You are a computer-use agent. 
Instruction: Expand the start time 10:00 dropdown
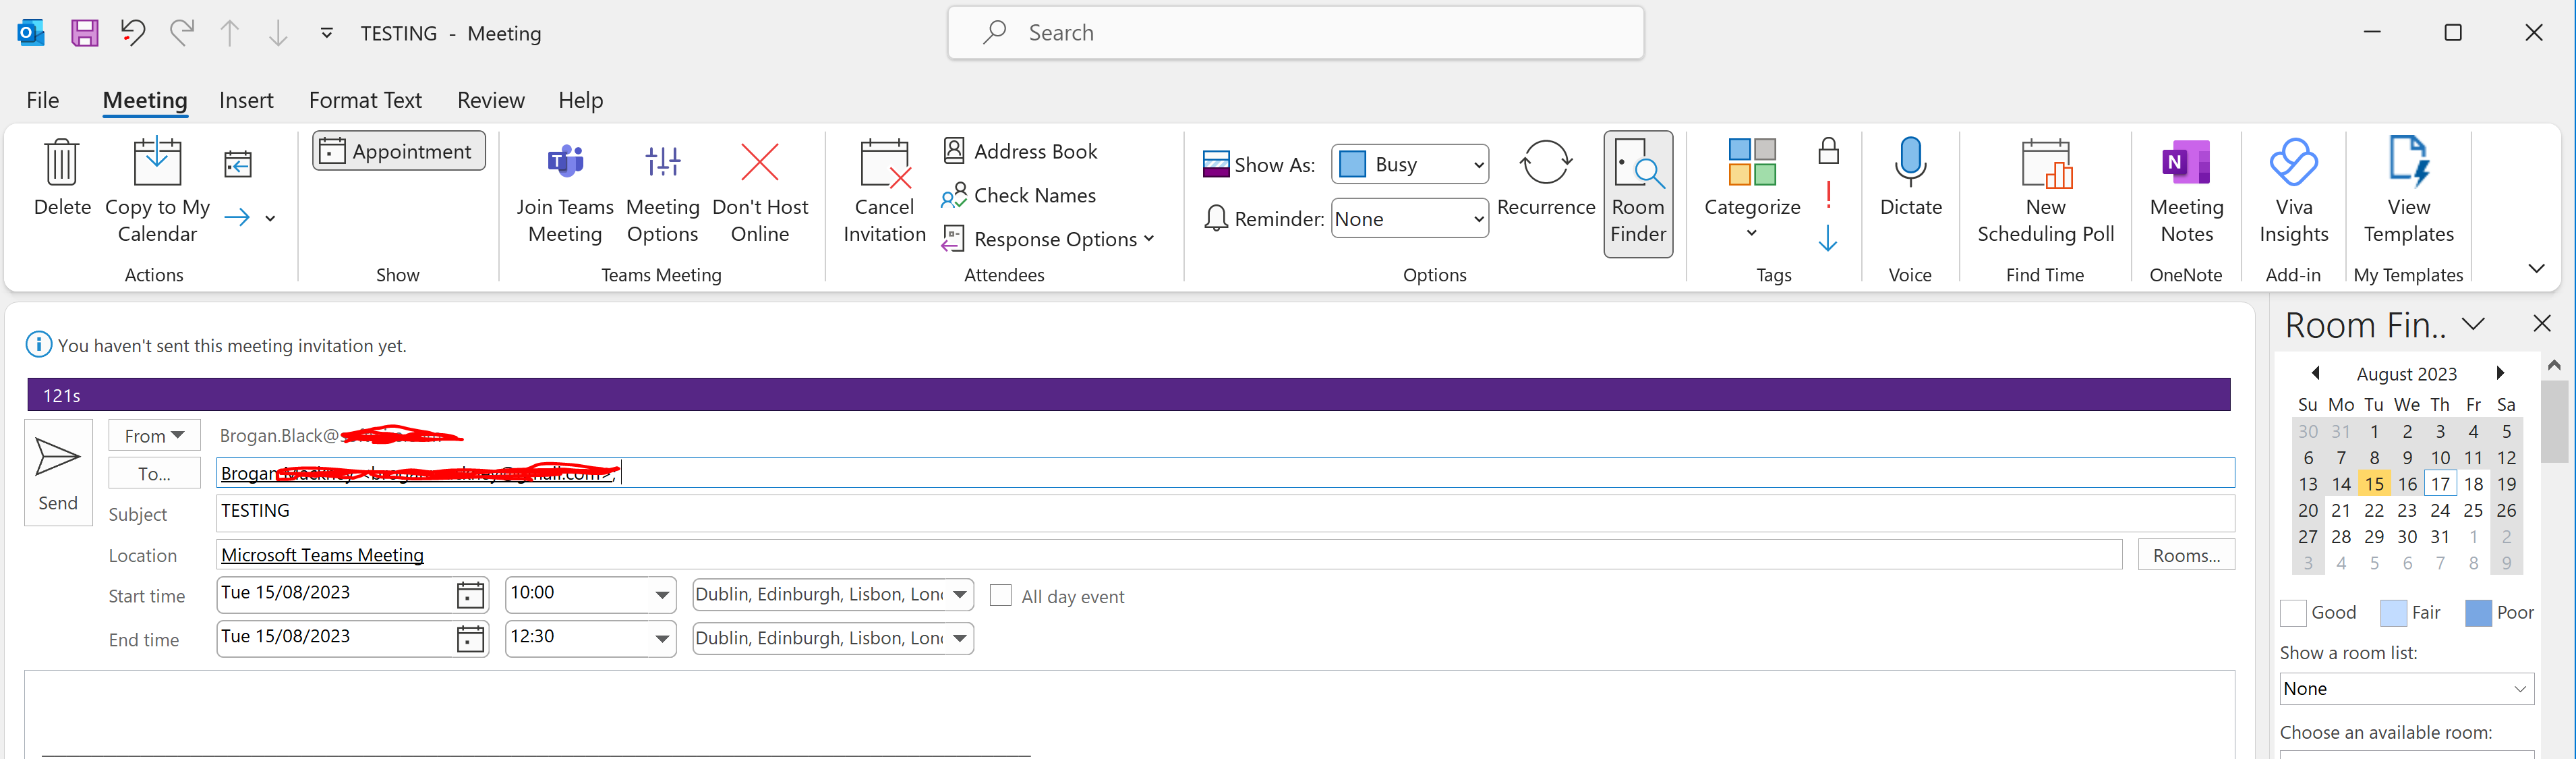[x=661, y=594]
